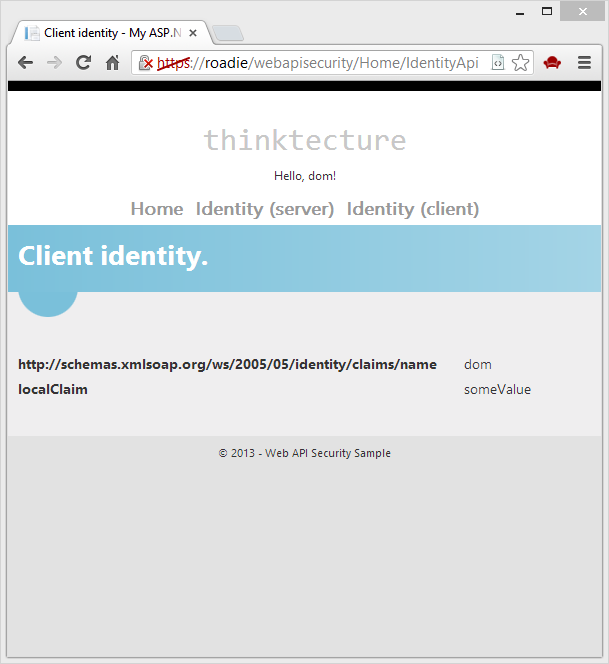The width and height of the screenshot is (609, 664).
Task: Click the broken HTTPS lock icon
Action: coord(146,63)
